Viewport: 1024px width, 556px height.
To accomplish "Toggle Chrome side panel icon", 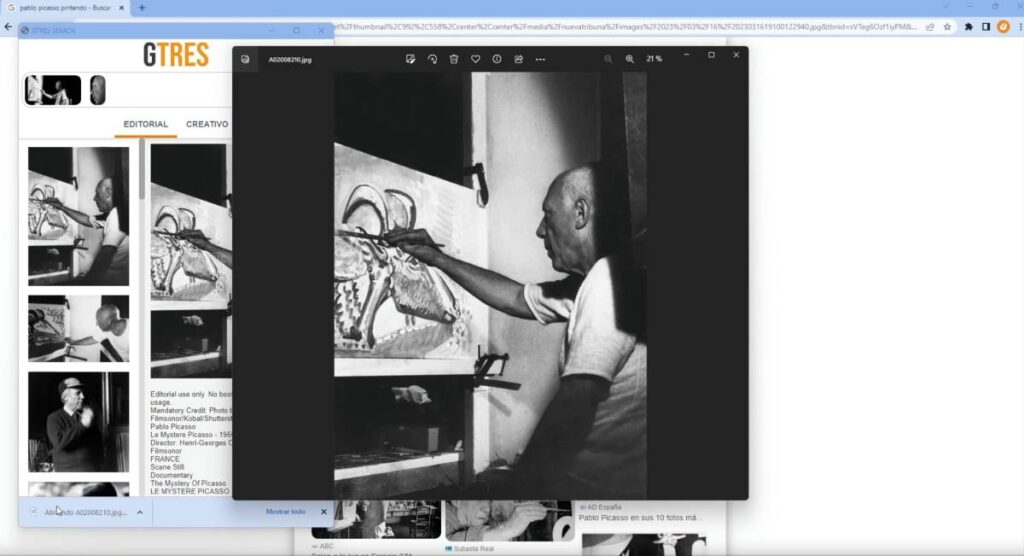I will pyautogui.click(x=986, y=27).
